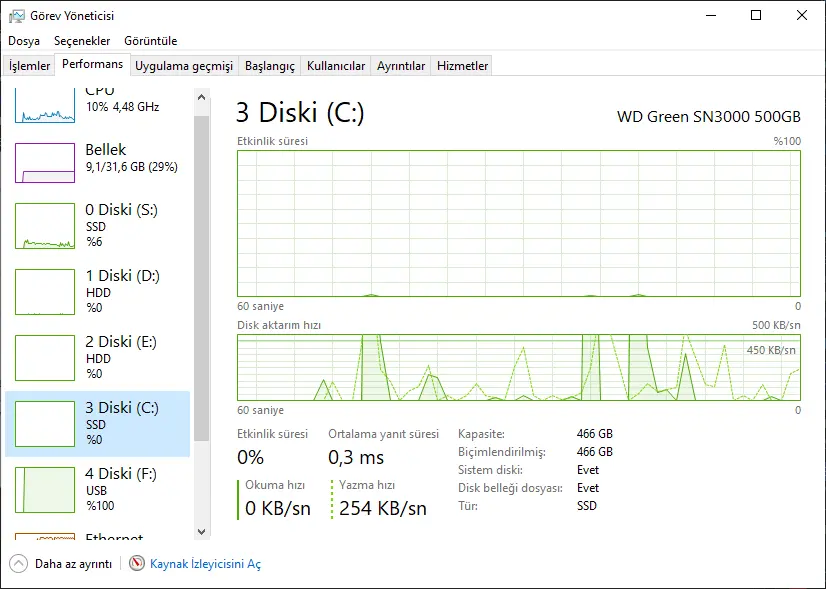This screenshot has height=589, width=826.
Task: Minimize the Görev Yöneticisi window
Action: point(711,15)
